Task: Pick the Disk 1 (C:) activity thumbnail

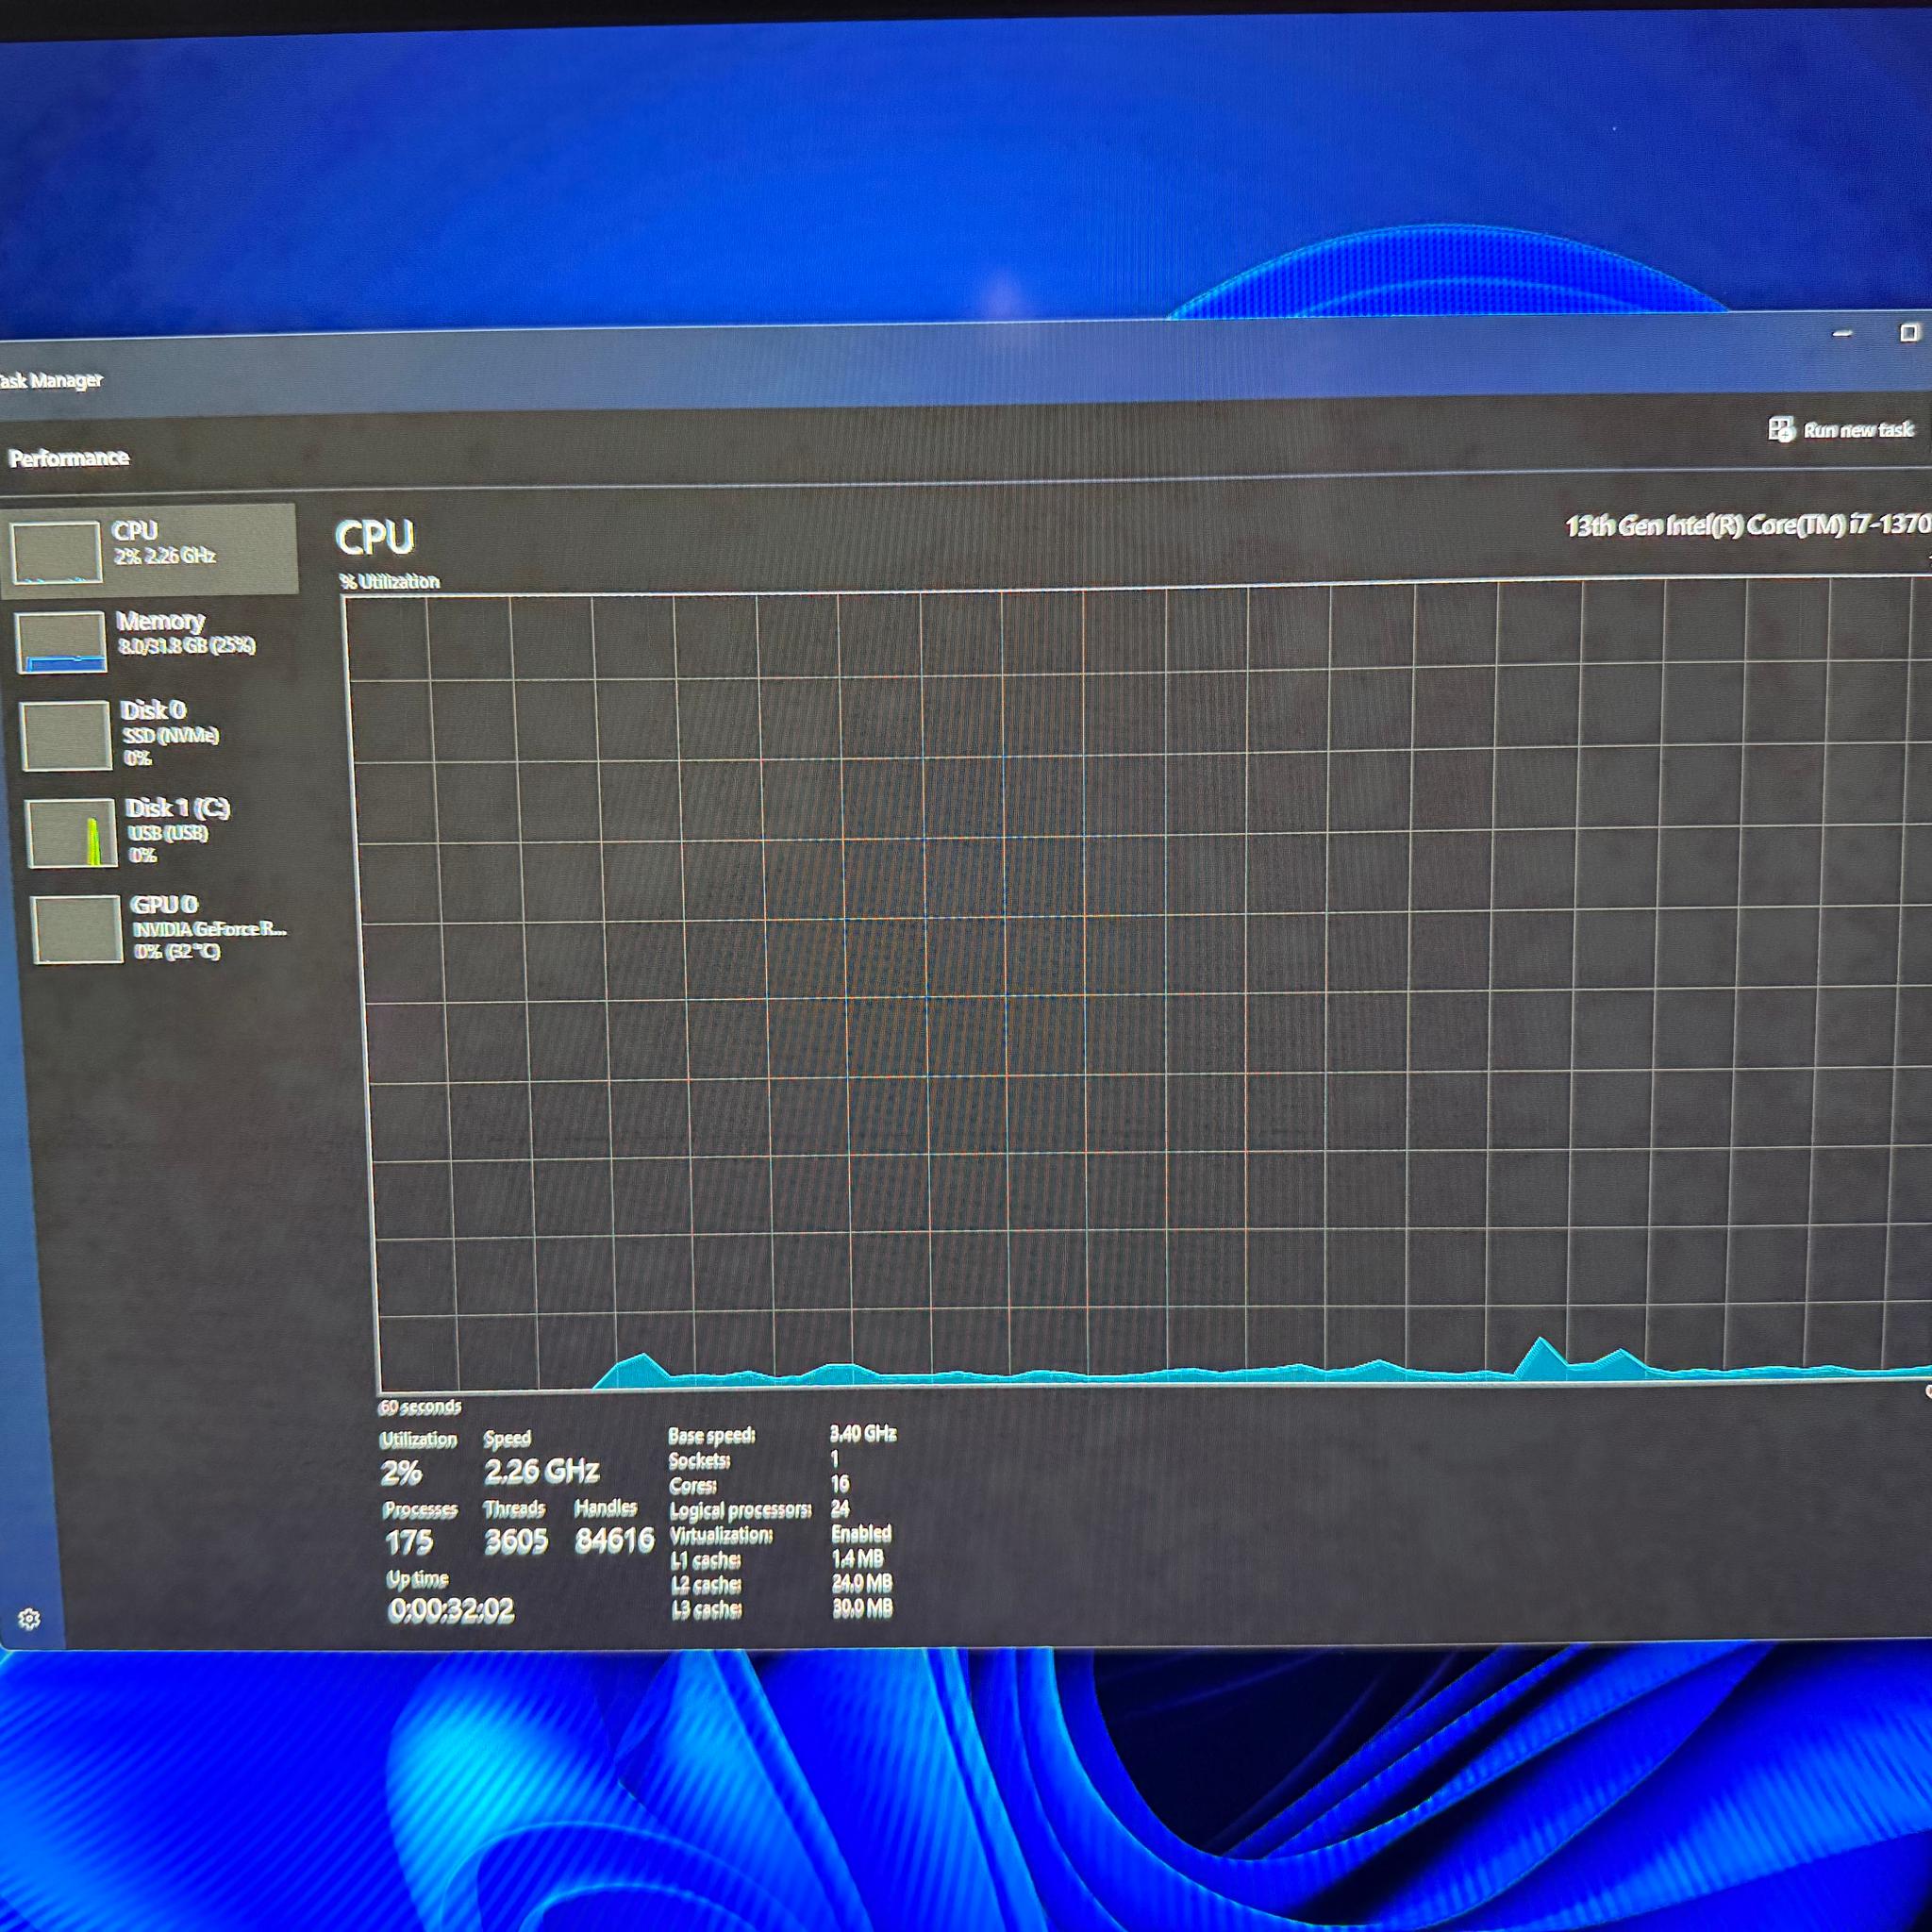Action: pos(71,832)
